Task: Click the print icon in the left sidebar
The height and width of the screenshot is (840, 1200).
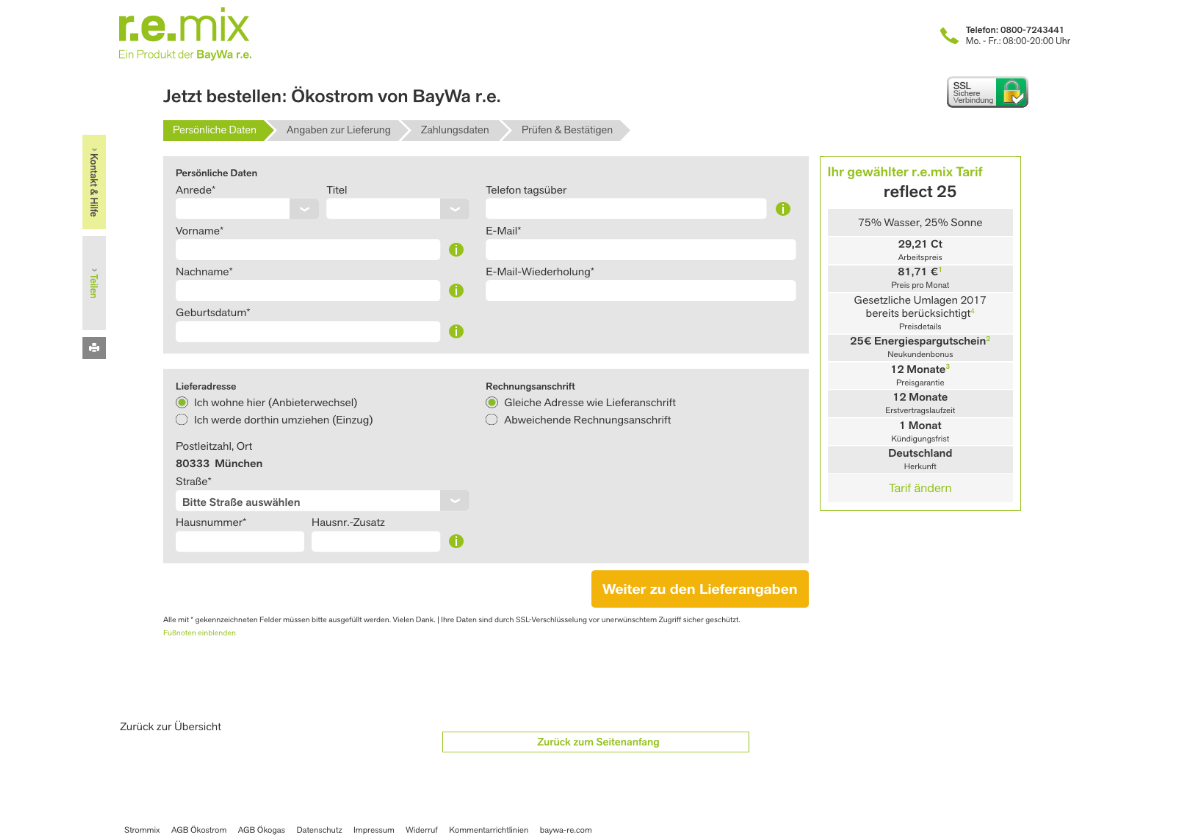Action: pyautogui.click(x=93, y=347)
